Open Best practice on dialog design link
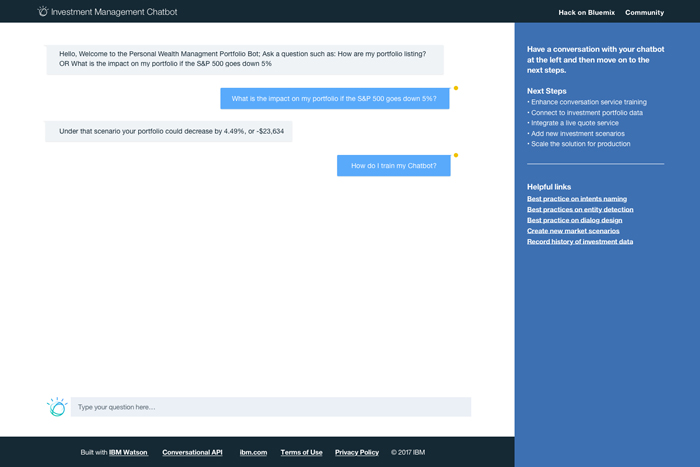This screenshot has width=700, height=467. 575,220
